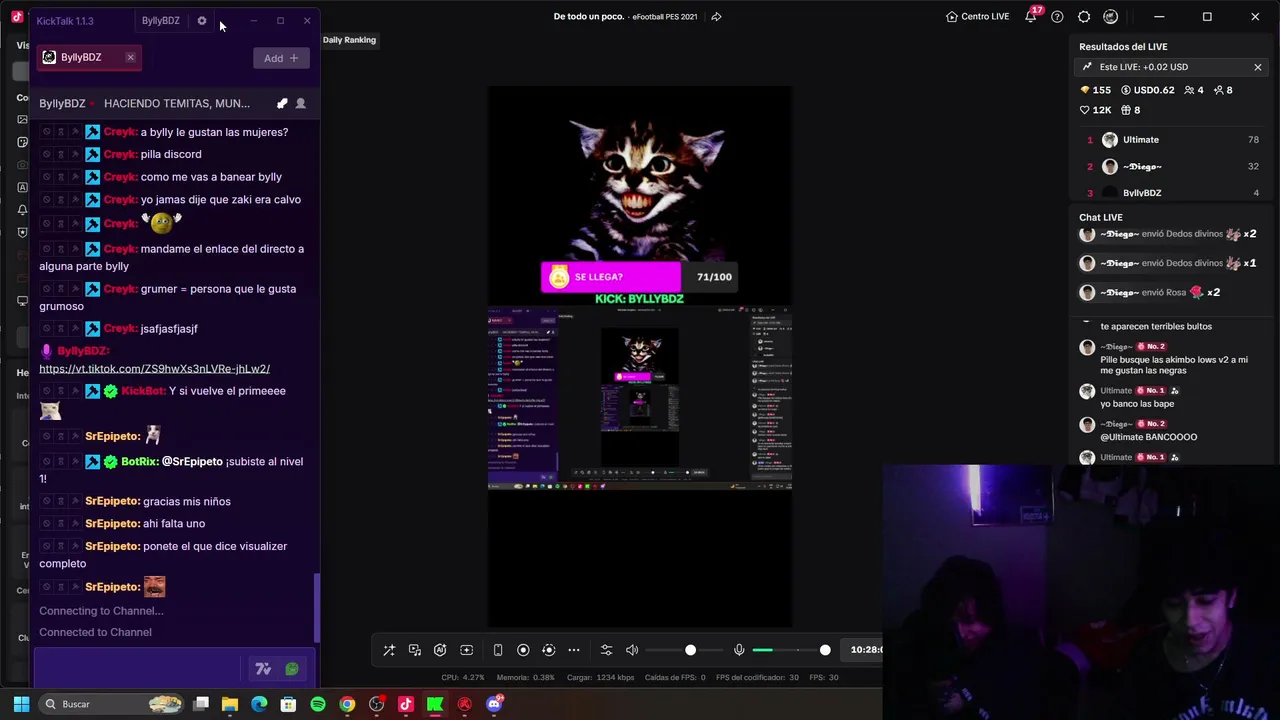Add a new channel with the Add button
The height and width of the screenshot is (720, 1280).
tap(280, 58)
